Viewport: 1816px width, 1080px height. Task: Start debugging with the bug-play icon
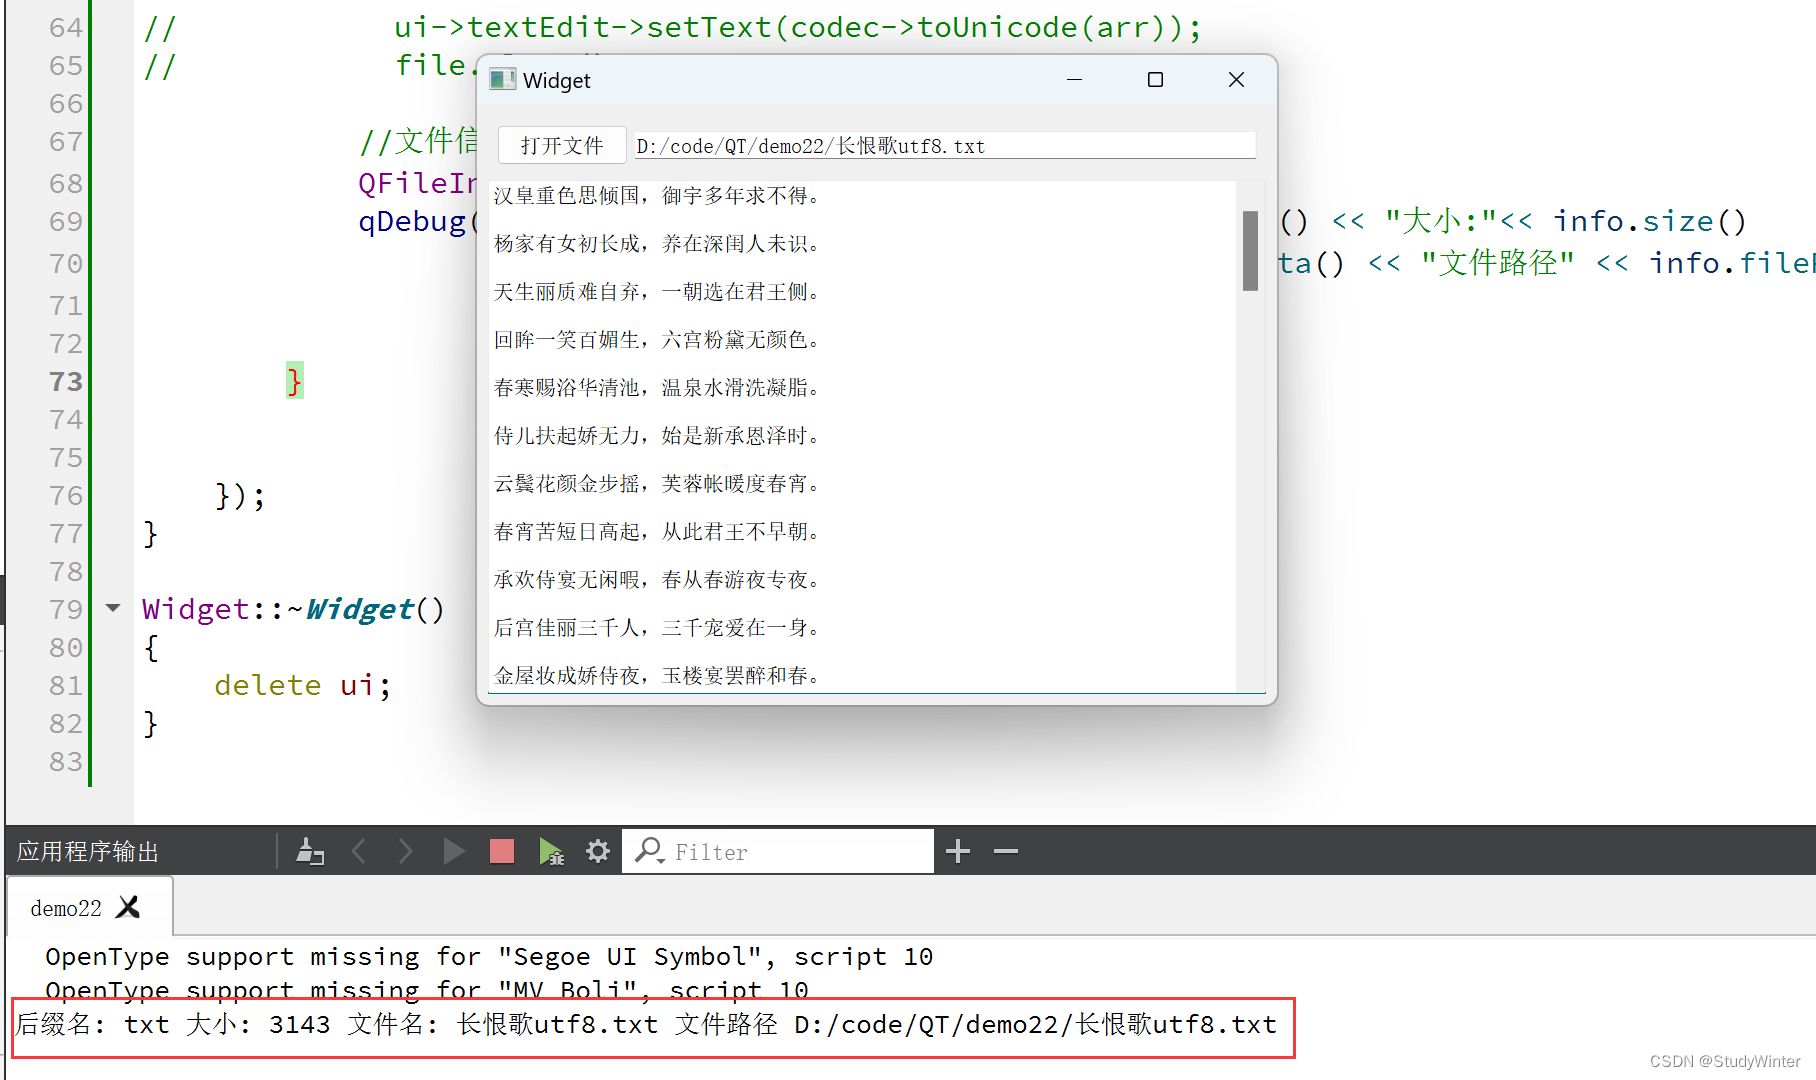[x=550, y=851]
